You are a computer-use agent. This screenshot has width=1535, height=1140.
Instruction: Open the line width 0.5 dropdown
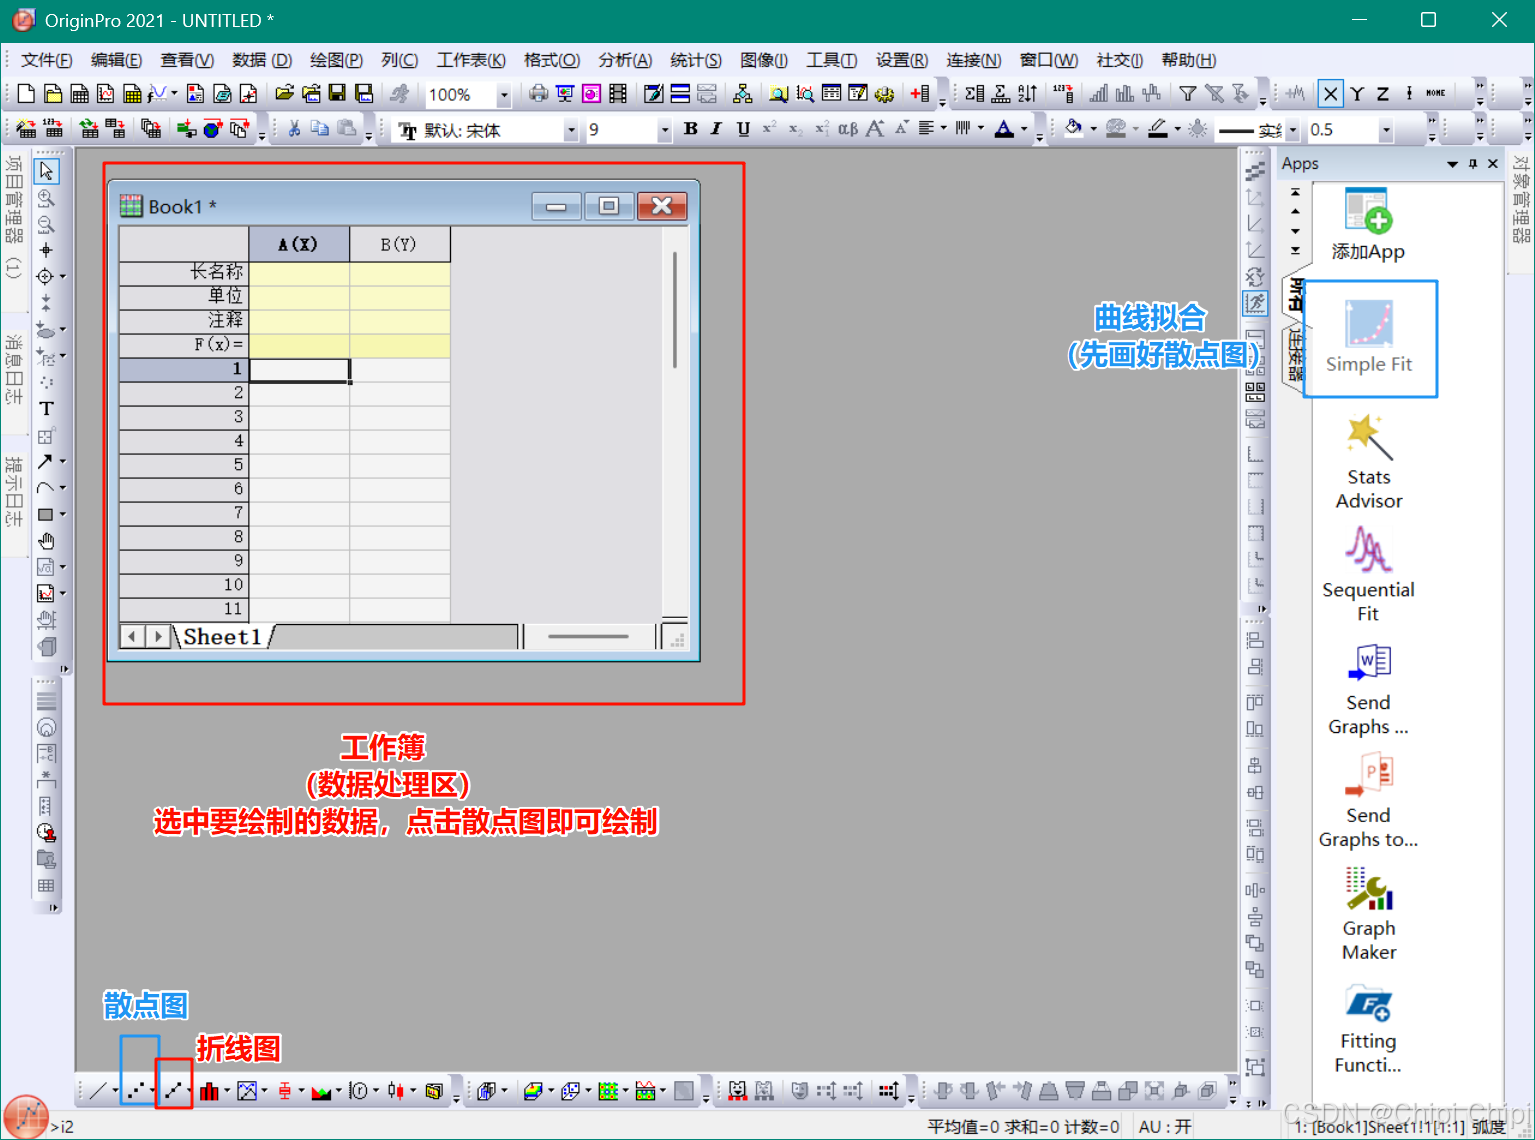point(1386,130)
